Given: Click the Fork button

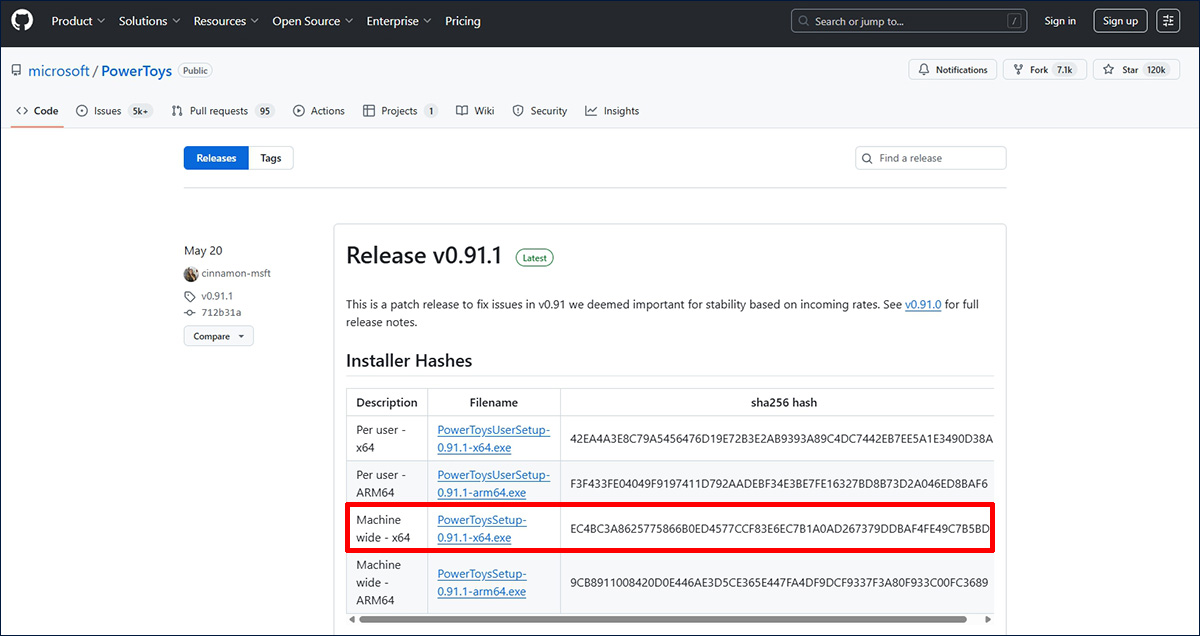Looking at the screenshot, I should click(x=1043, y=70).
